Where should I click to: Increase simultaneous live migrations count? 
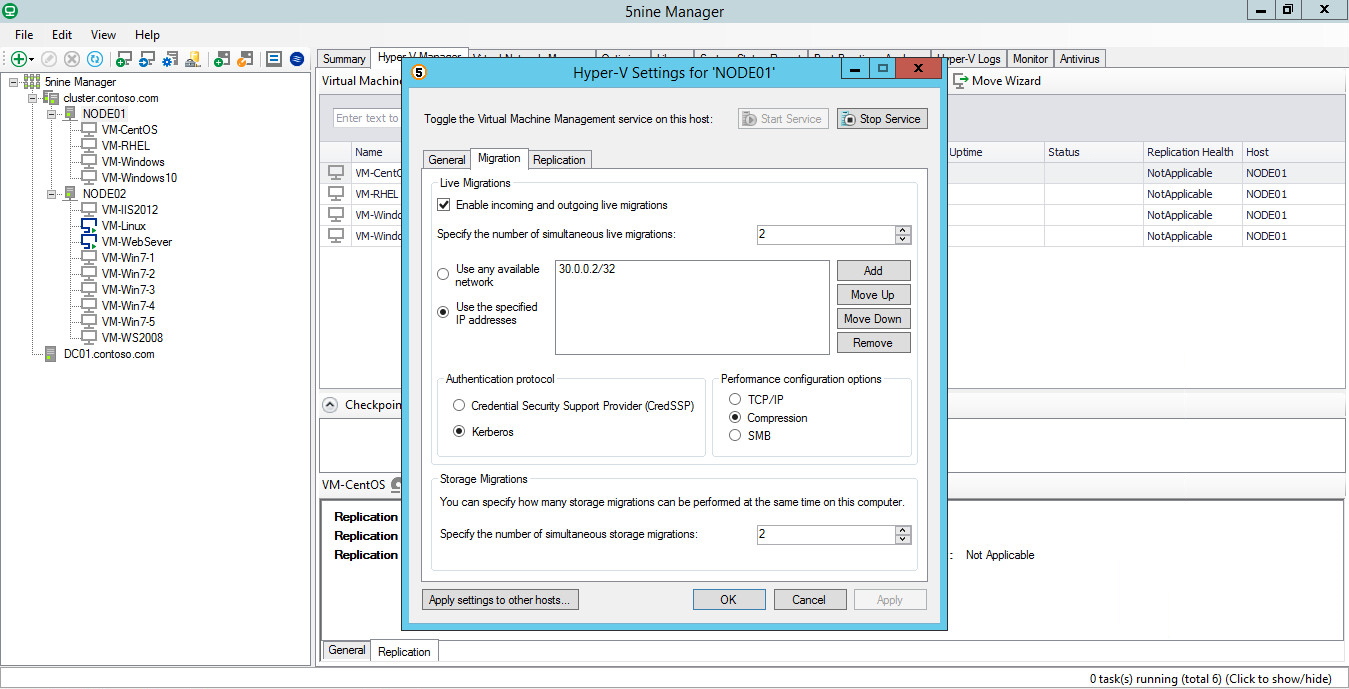click(903, 230)
